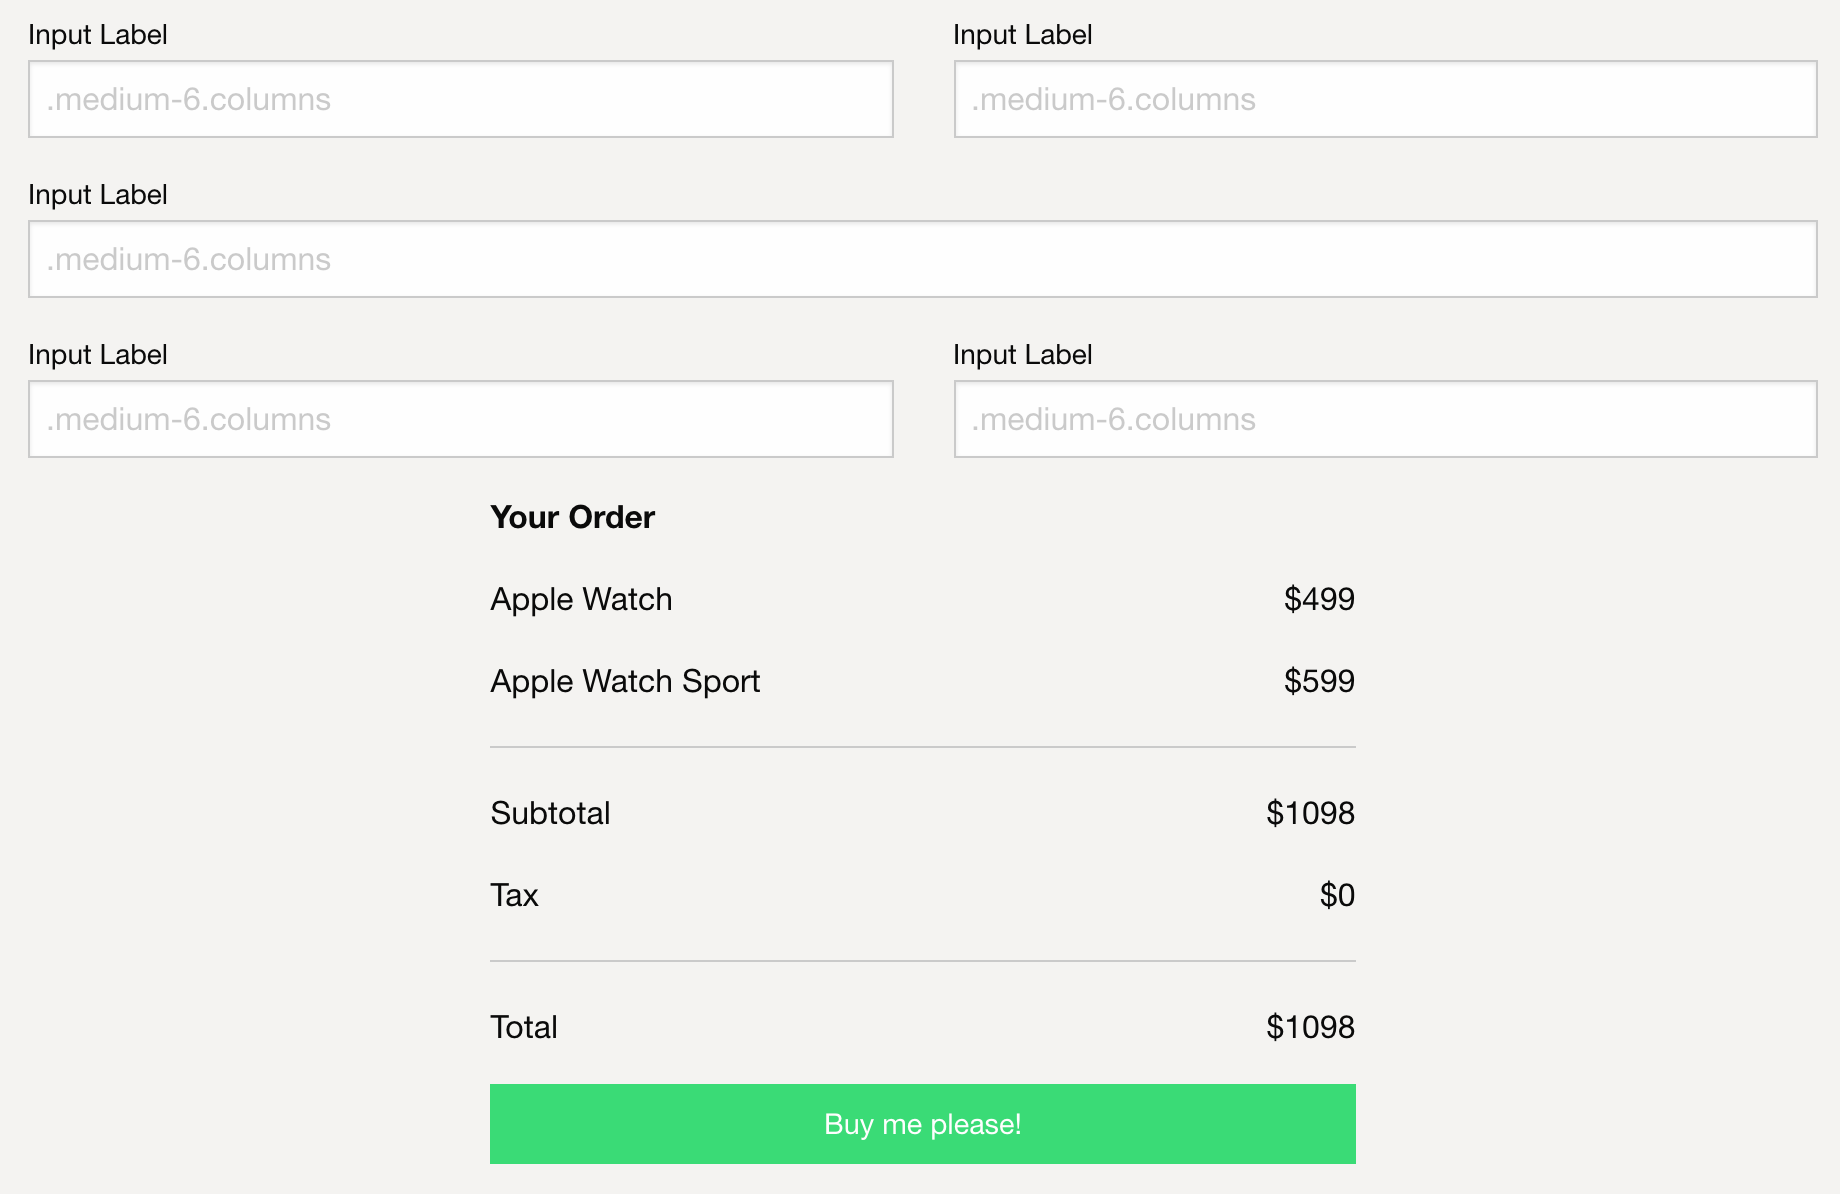Focus the top-left medium-6 columns input field
The image size is (1840, 1194).
(461, 99)
